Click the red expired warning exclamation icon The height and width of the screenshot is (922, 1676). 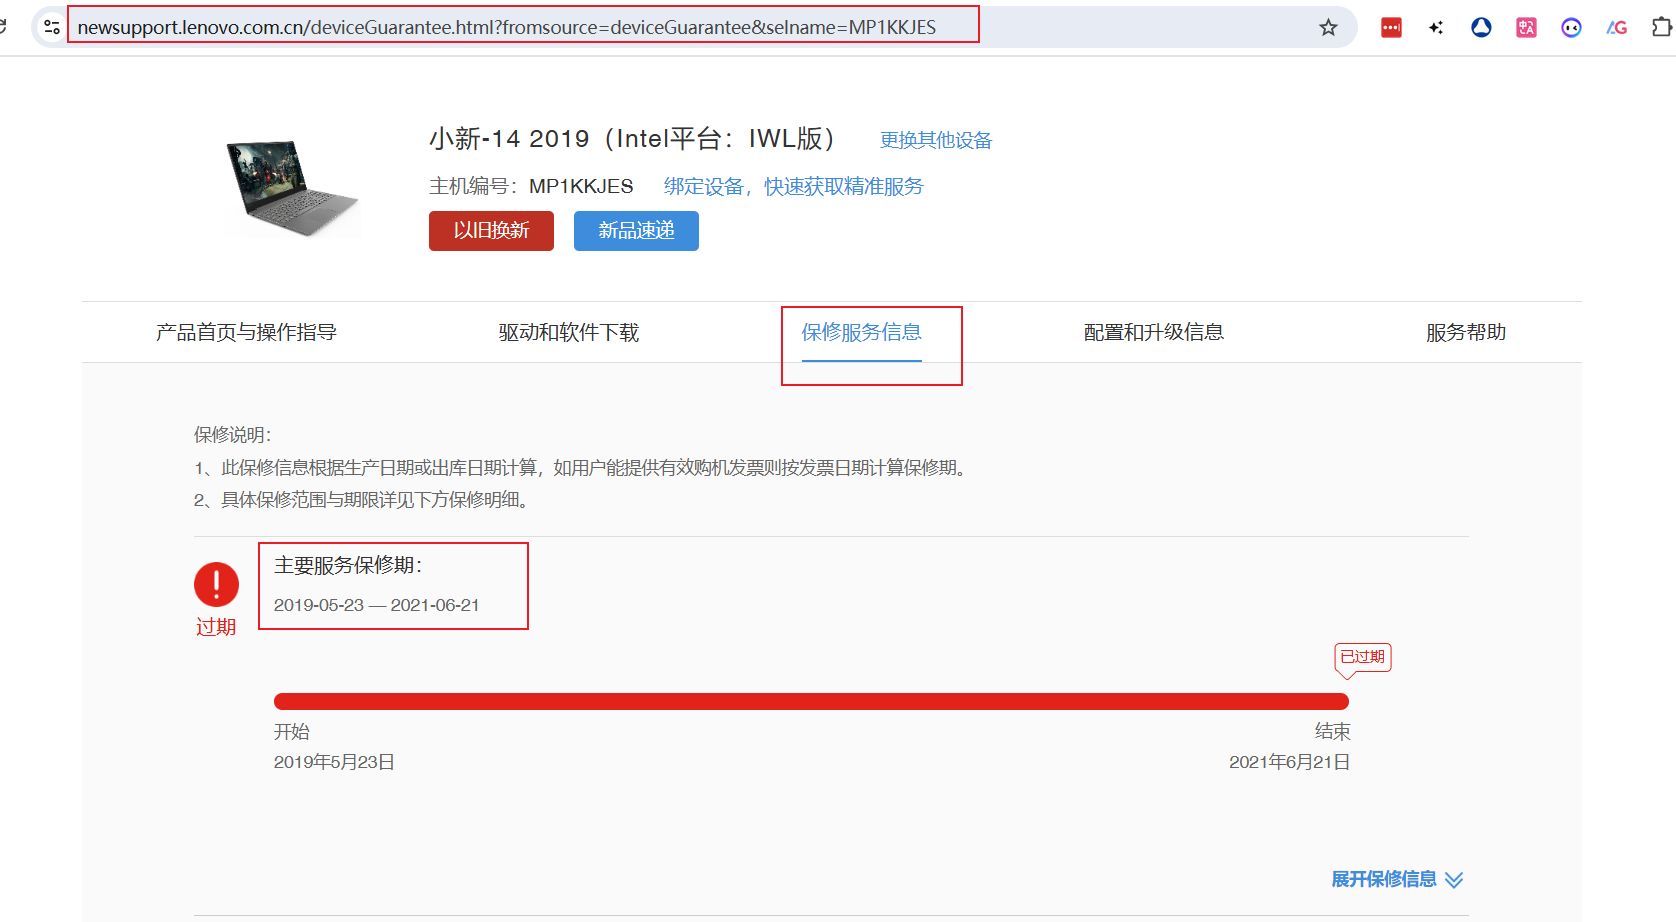tap(216, 584)
